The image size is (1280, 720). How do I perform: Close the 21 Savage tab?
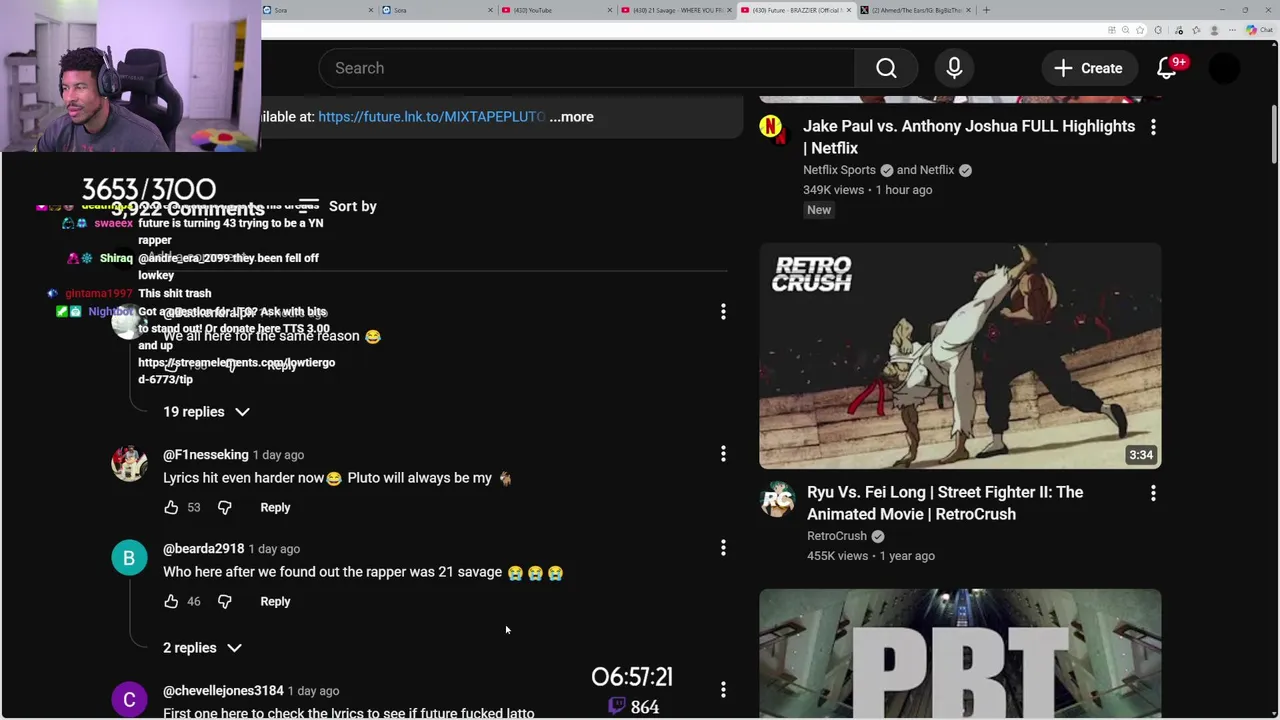pos(730,10)
